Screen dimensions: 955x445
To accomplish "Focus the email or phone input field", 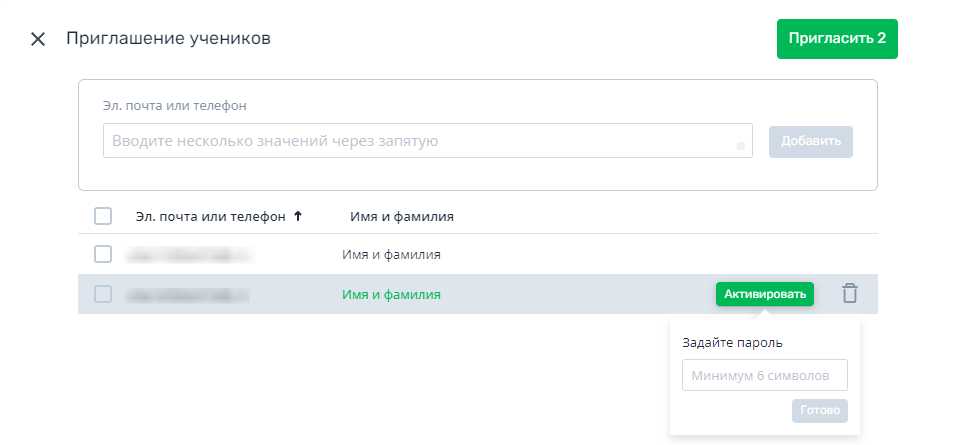I will [x=428, y=141].
